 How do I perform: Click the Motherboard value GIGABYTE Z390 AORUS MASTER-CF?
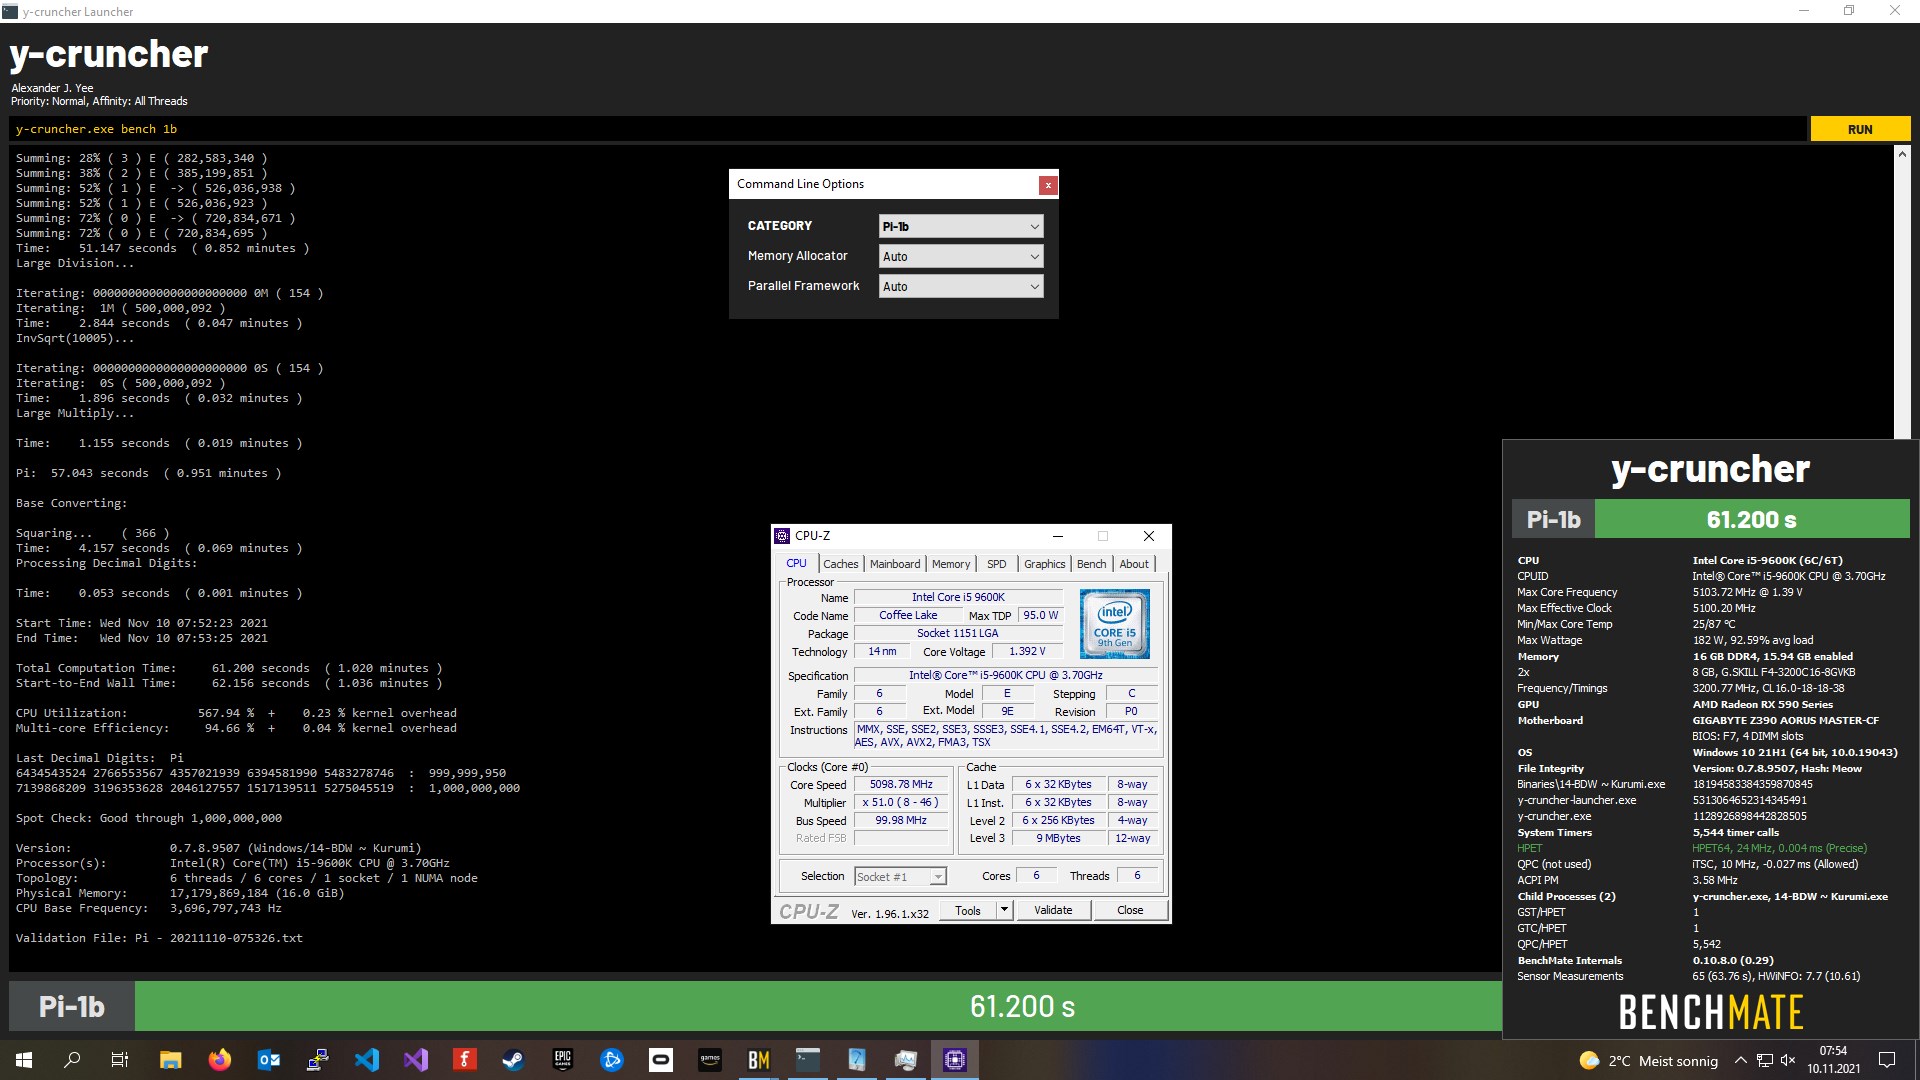tap(1785, 720)
